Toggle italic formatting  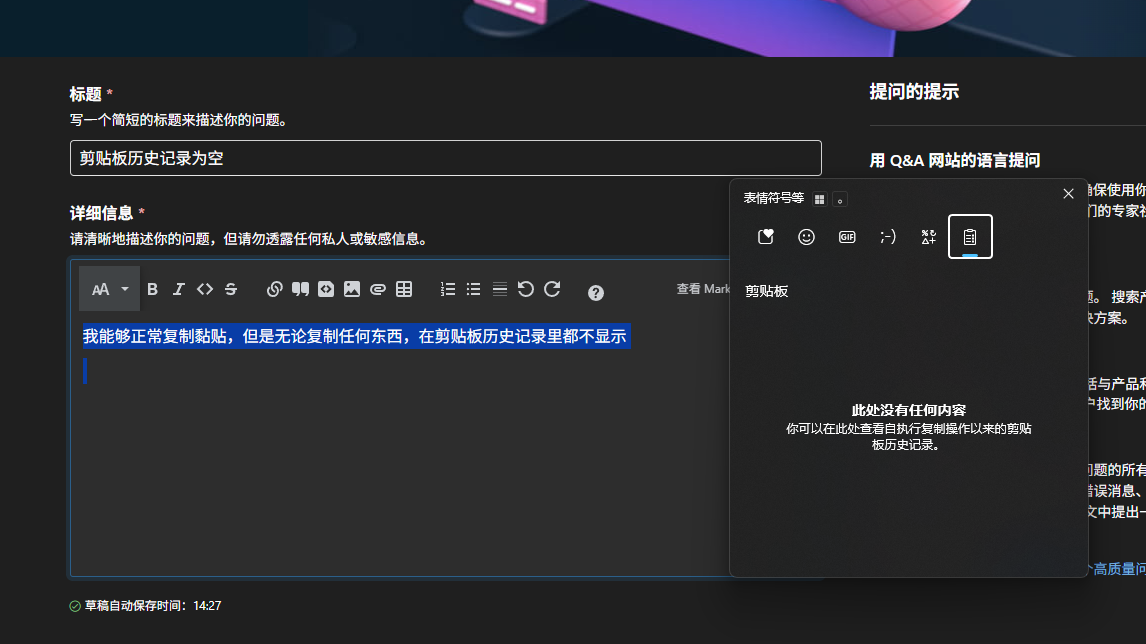pos(179,289)
